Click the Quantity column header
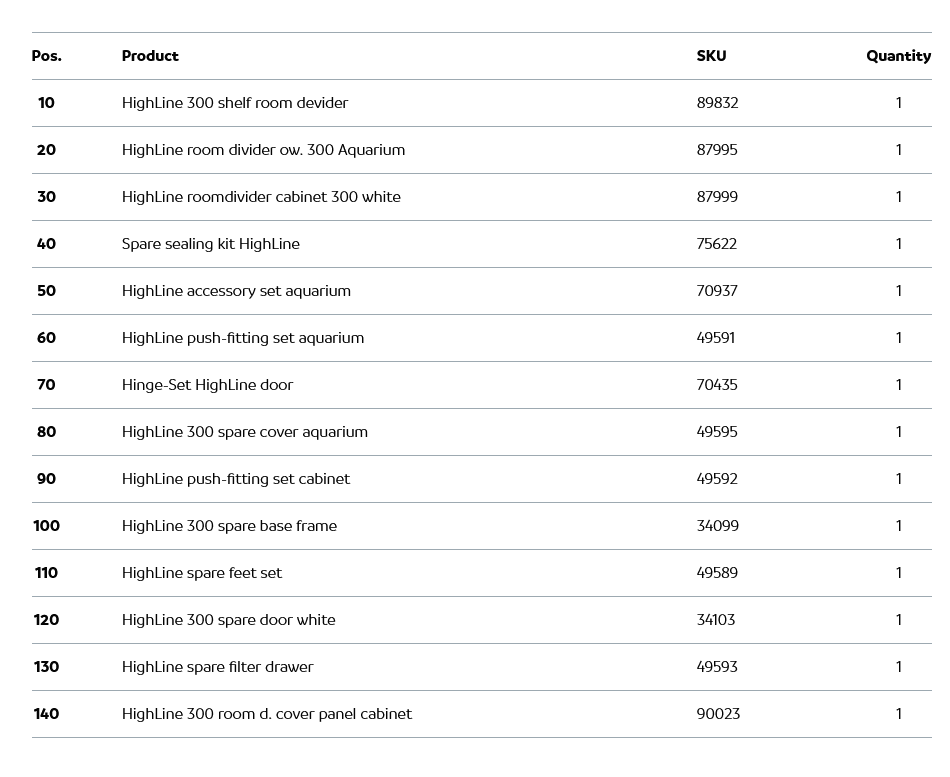This screenshot has height=777, width=950. click(x=898, y=56)
